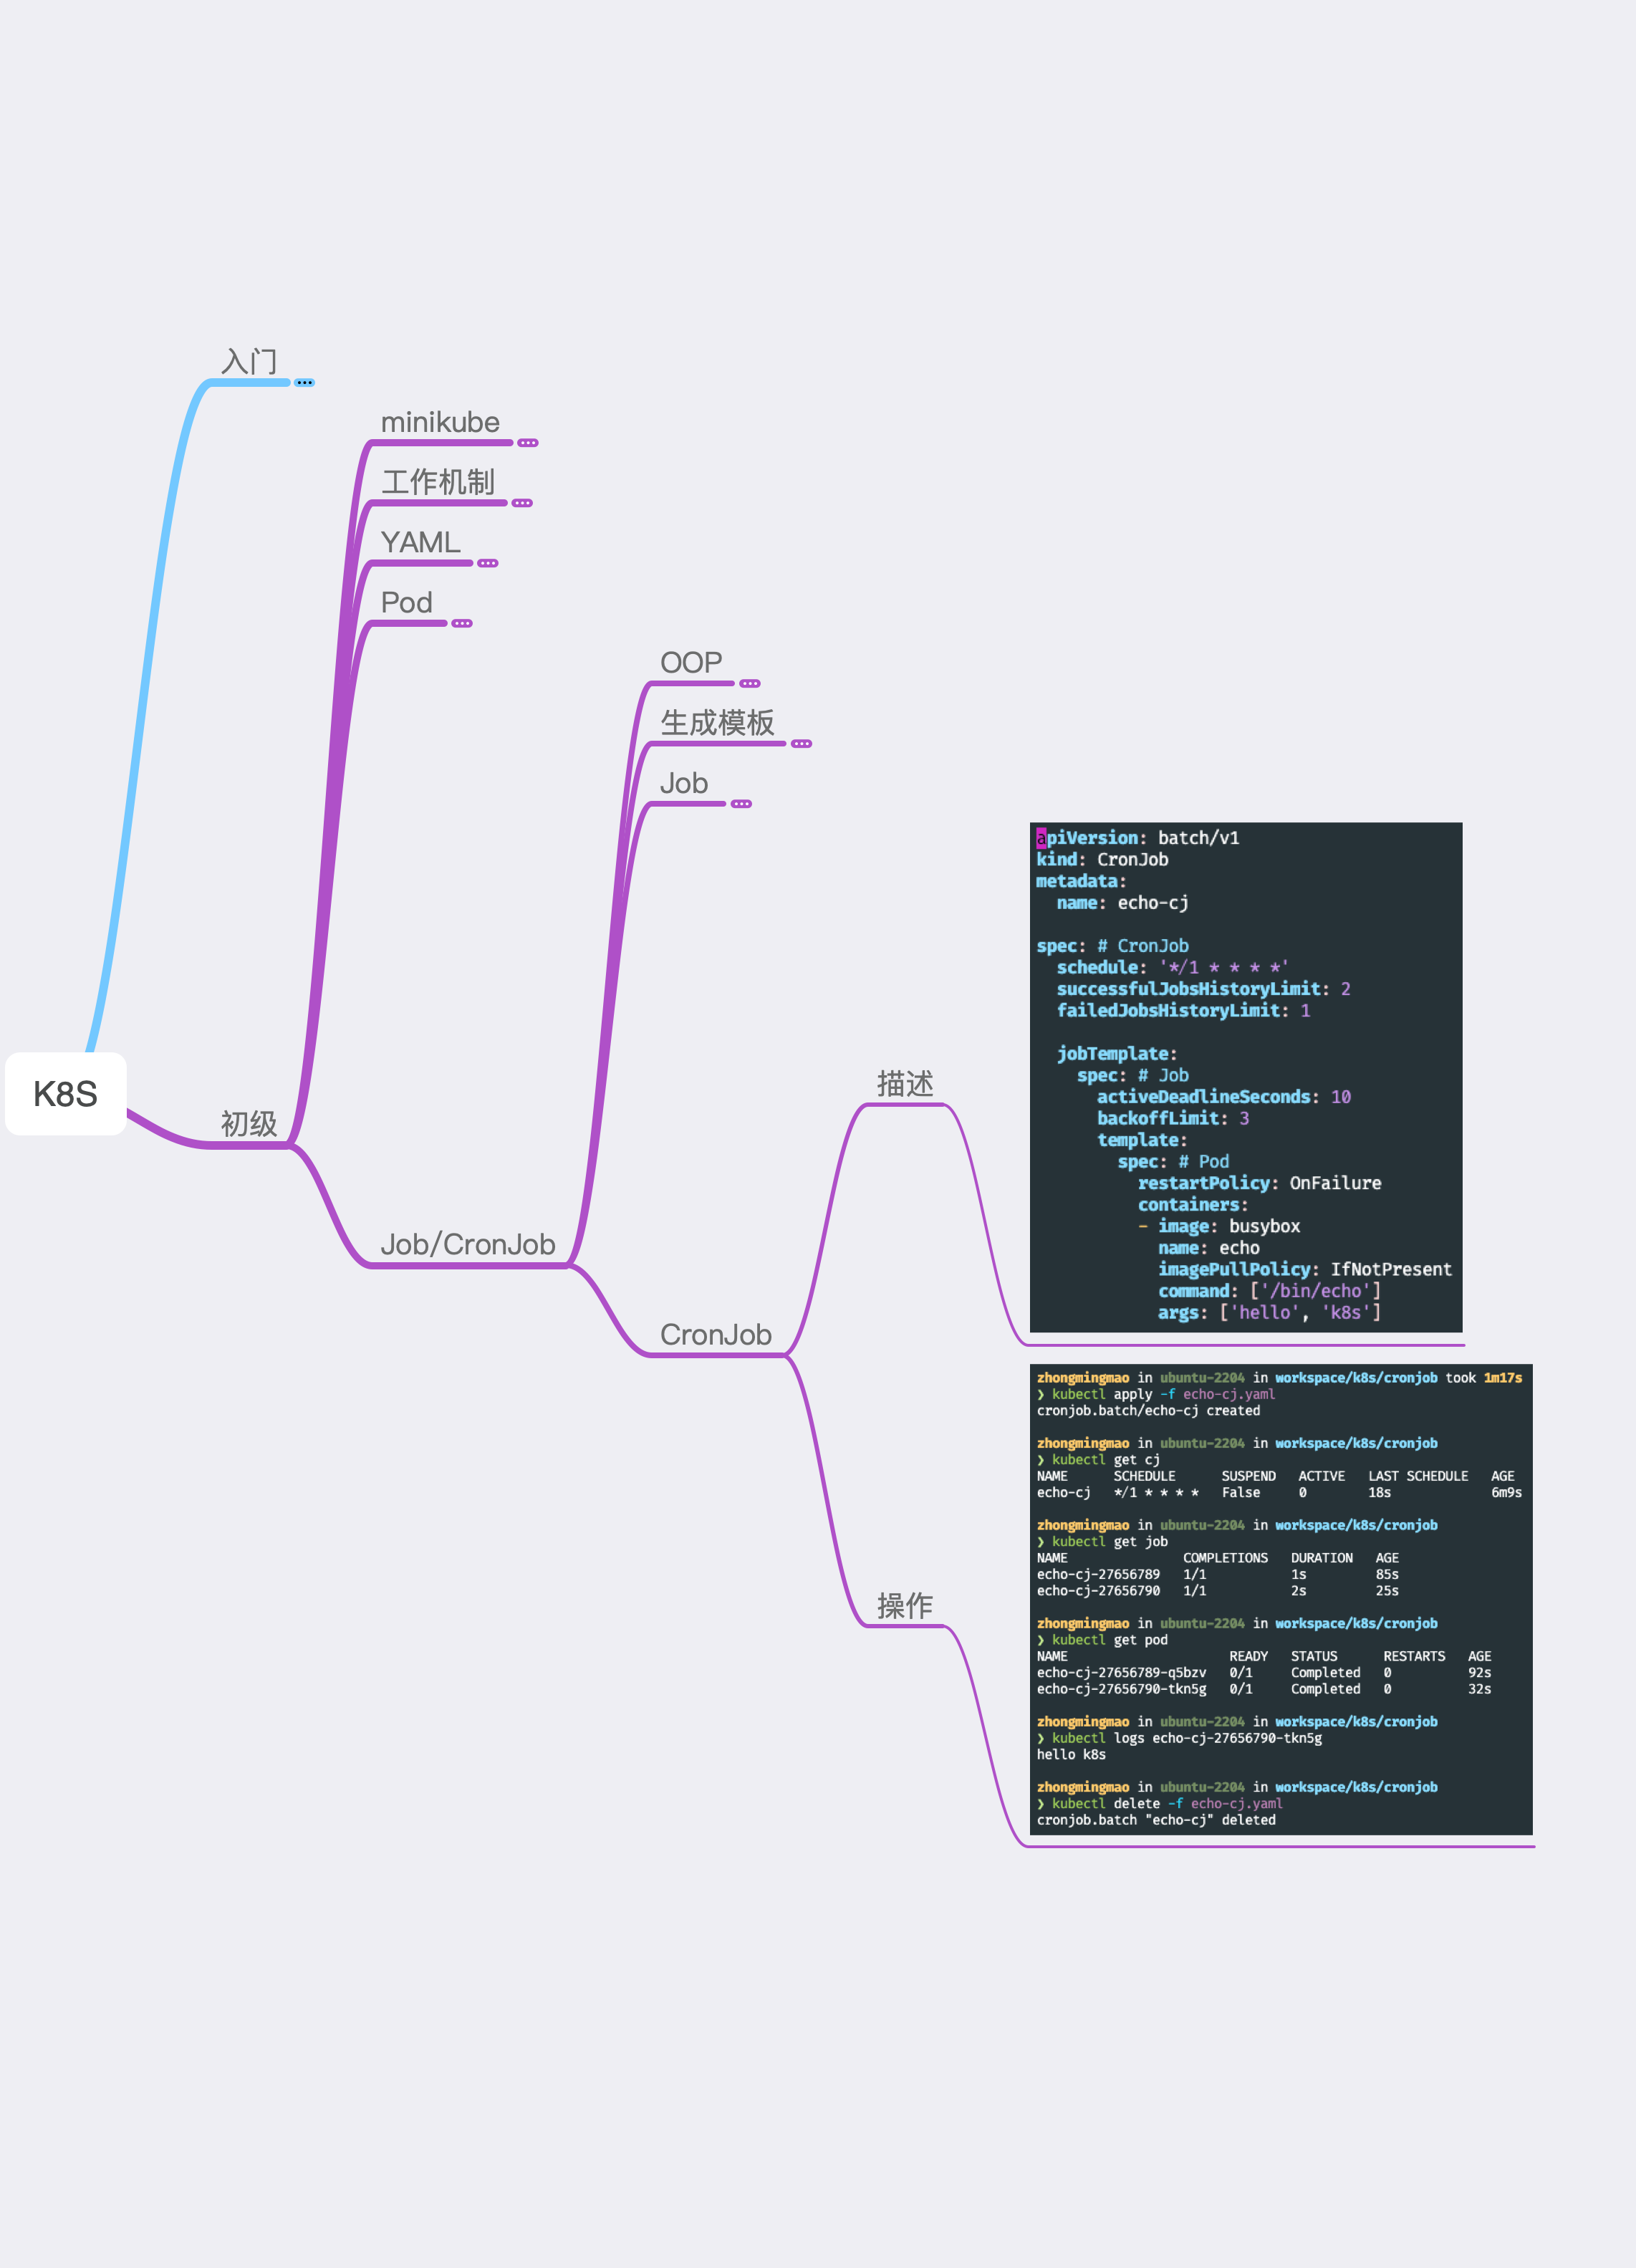Click the CronJob YAML code image

(1246, 1076)
